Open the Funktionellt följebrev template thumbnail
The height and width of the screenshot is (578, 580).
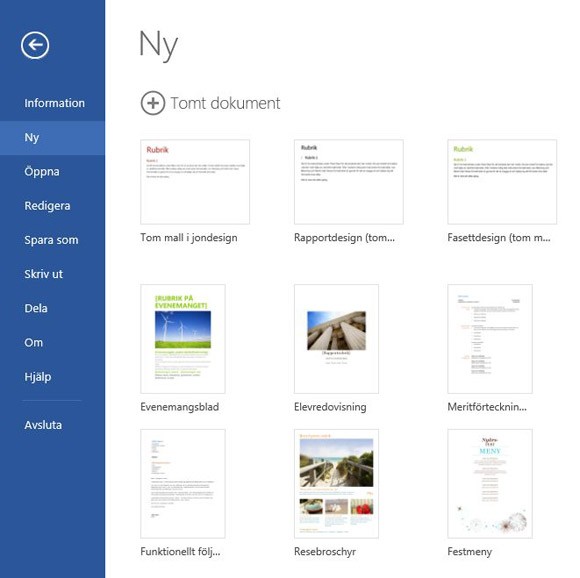point(183,484)
